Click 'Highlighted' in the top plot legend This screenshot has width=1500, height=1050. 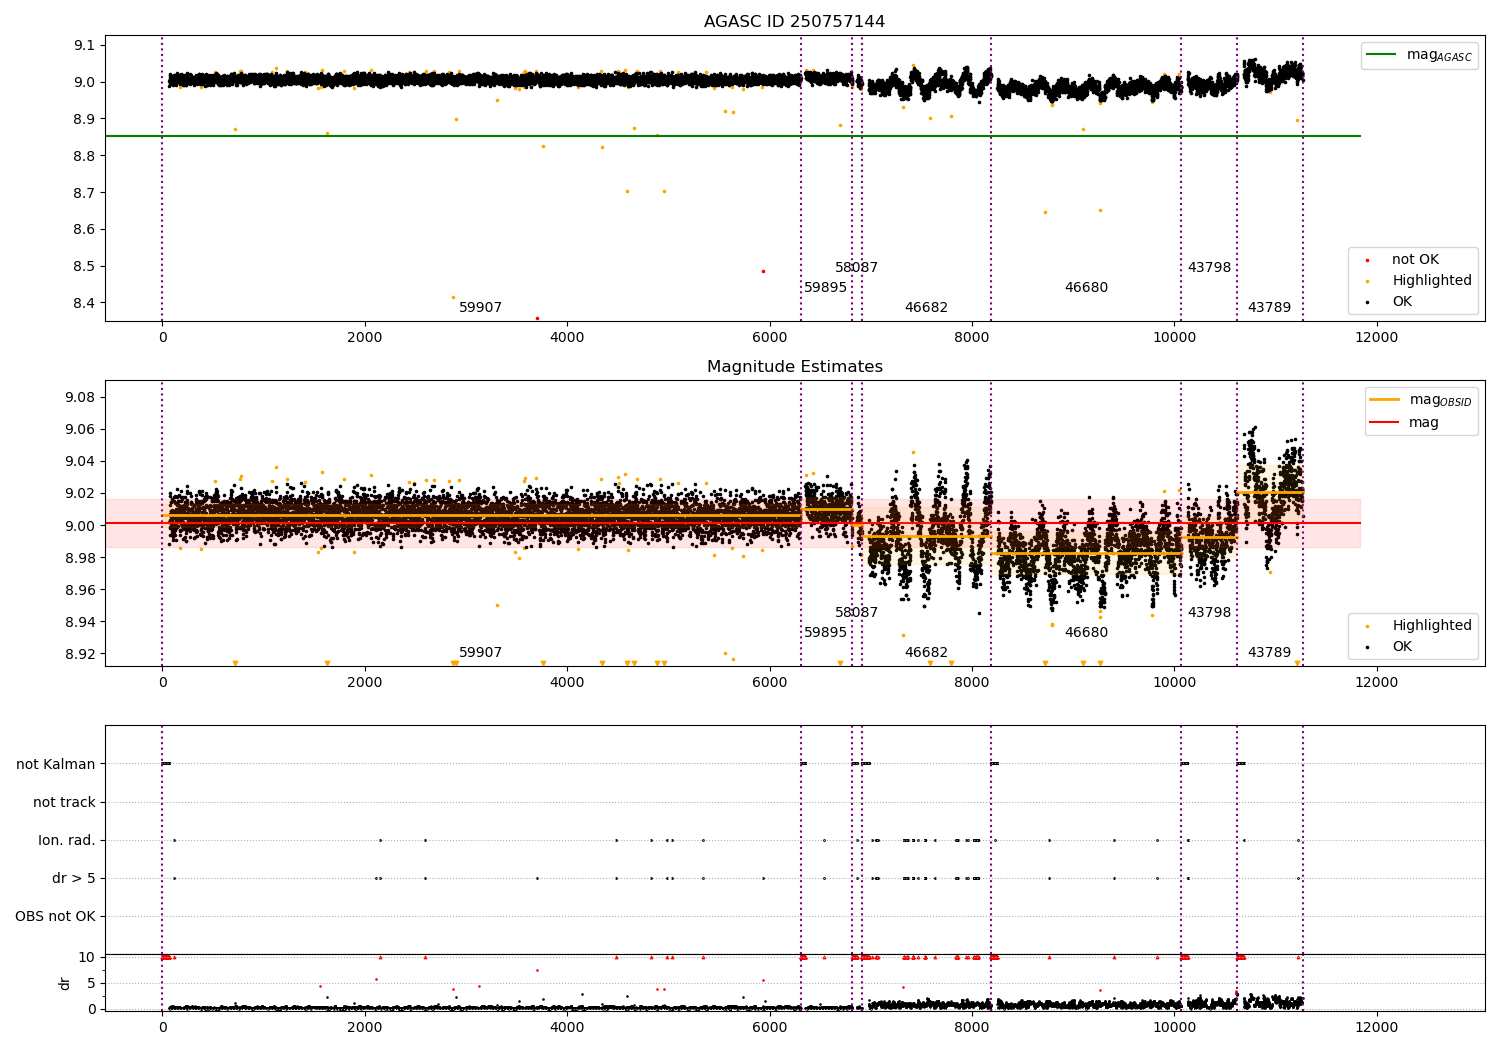click(1432, 281)
